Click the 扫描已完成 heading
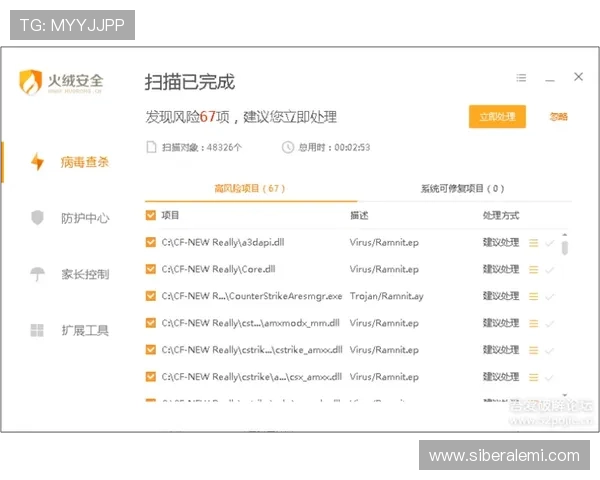This screenshot has height=480, width=600. pyautogui.click(x=189, y=82)
